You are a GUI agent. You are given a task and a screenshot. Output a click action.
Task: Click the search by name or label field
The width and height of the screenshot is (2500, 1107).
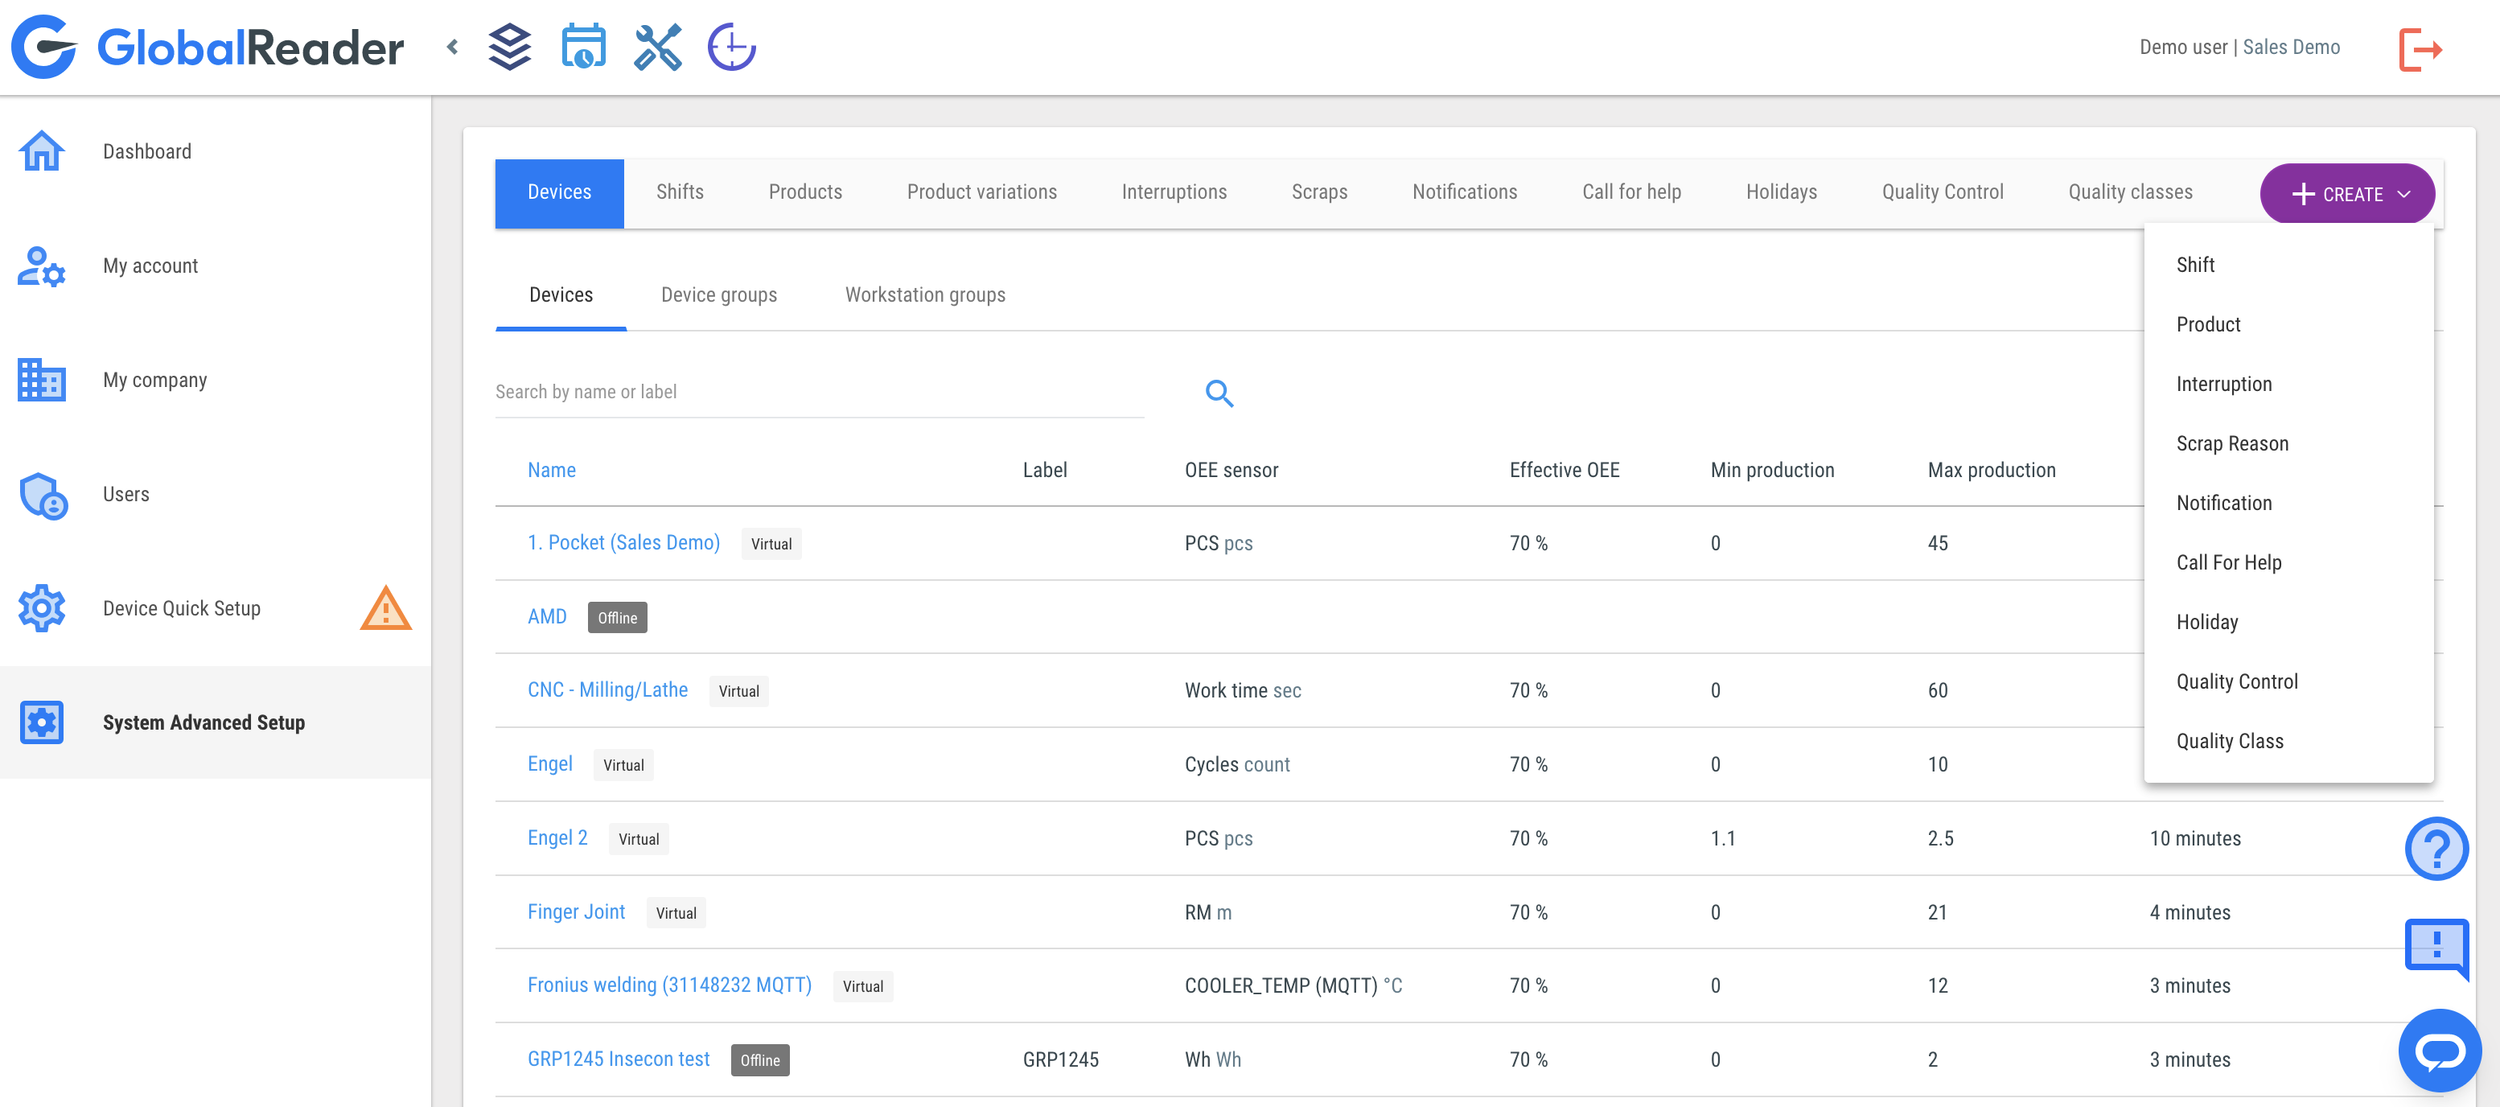[x=819, y=392]
